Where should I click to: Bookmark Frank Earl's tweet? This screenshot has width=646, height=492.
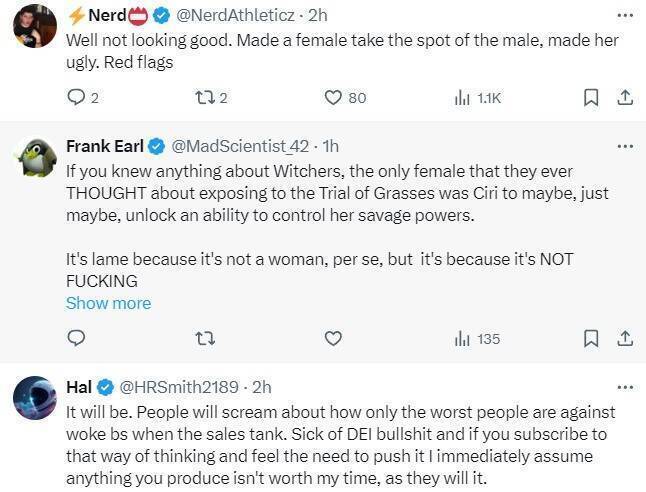click(591, 339)
